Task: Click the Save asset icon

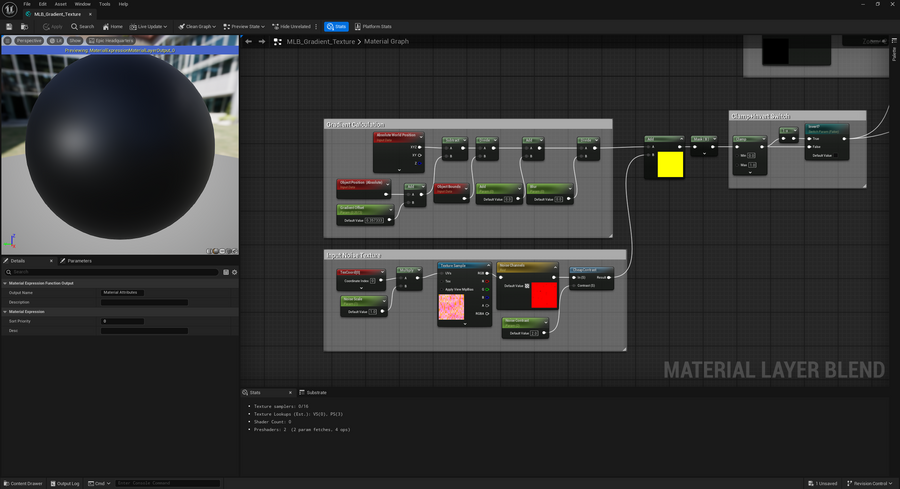Action: 7,26
